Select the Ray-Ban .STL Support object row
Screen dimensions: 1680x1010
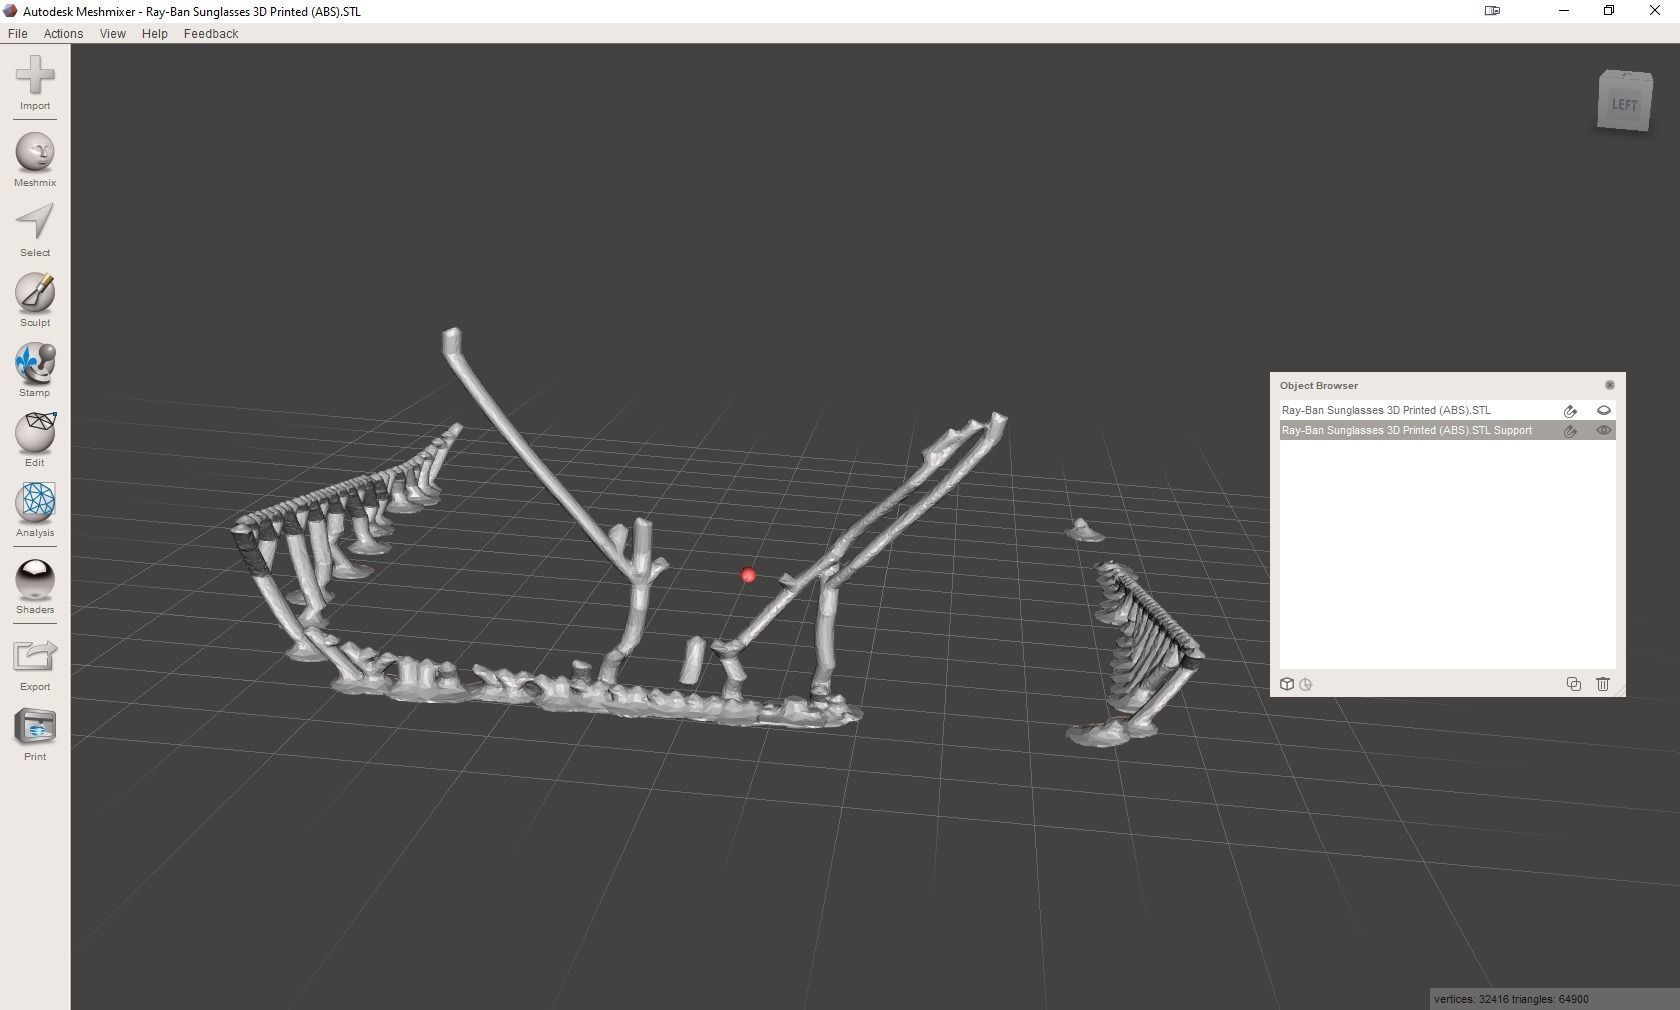tap(1447, 430)
